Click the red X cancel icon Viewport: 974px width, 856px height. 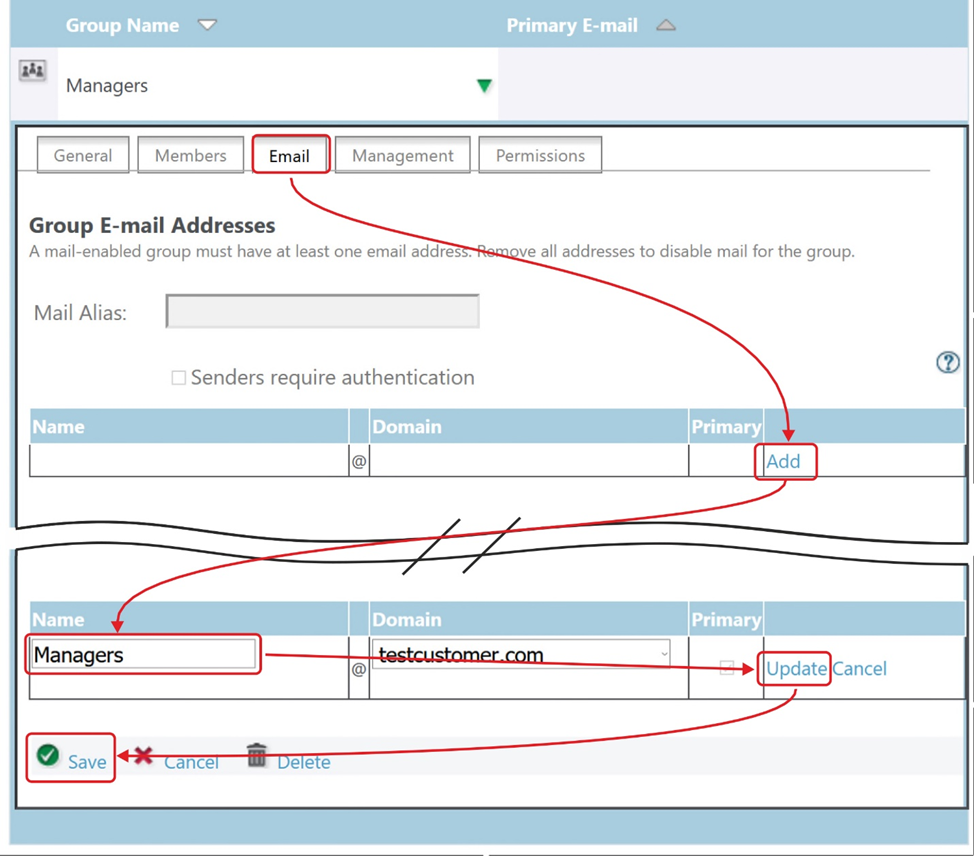tap(143, 756)
